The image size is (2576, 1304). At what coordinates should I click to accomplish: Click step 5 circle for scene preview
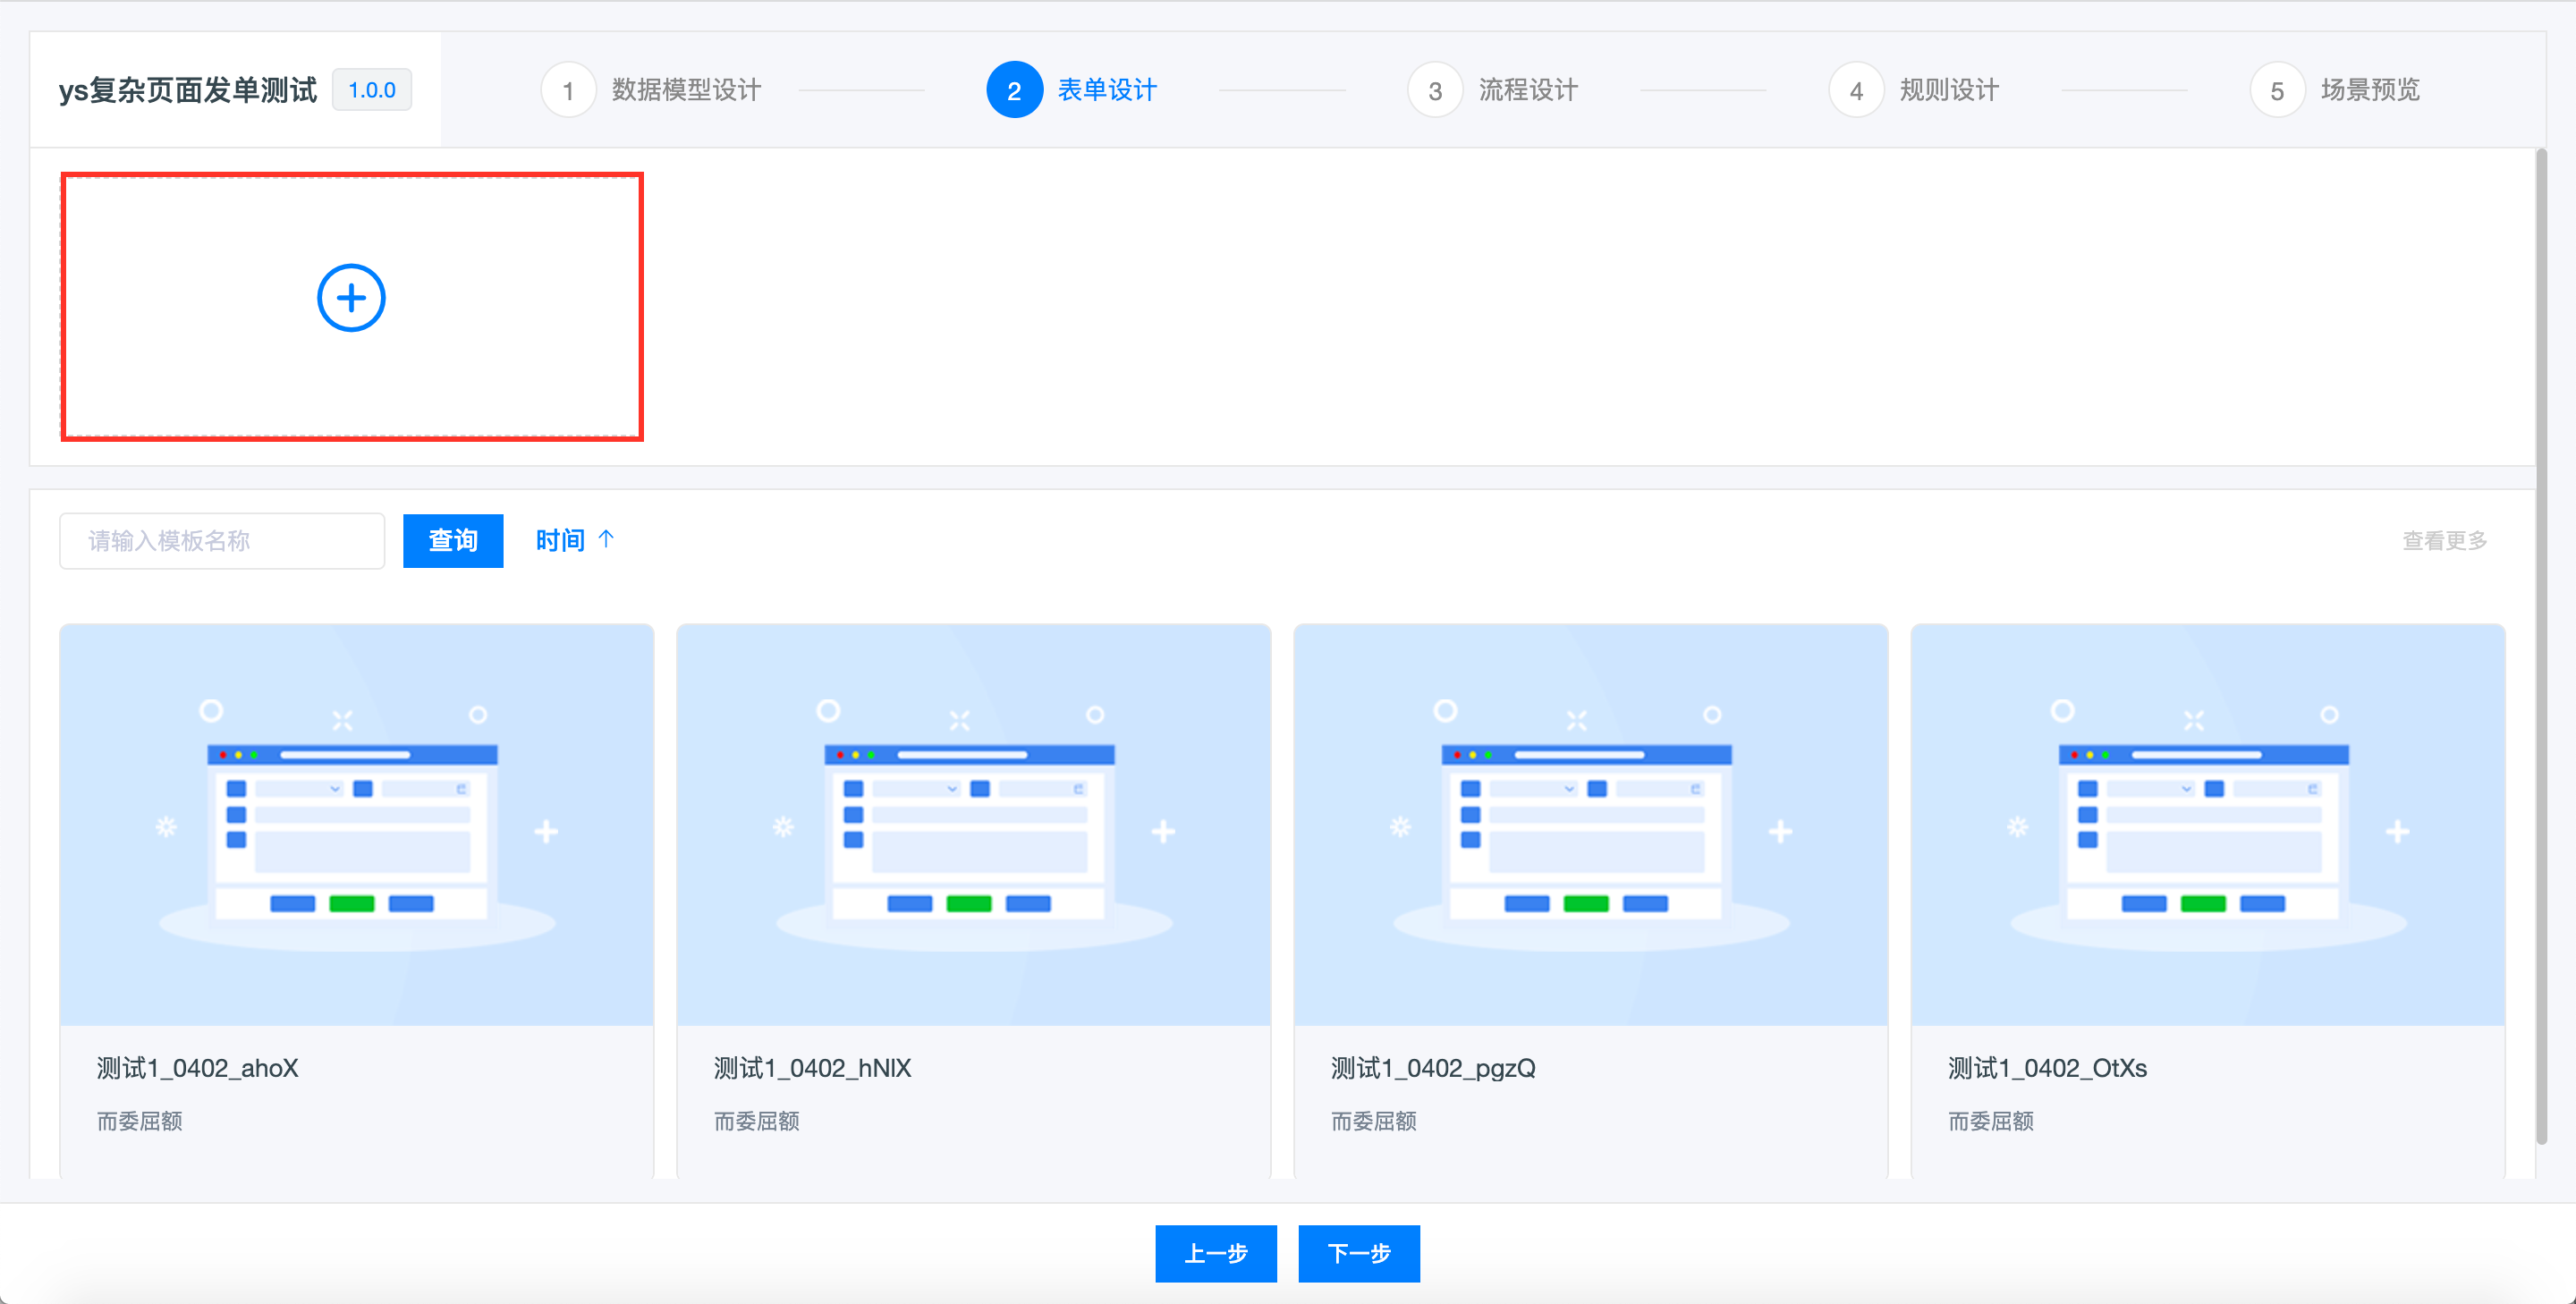tap(2277, 91)
